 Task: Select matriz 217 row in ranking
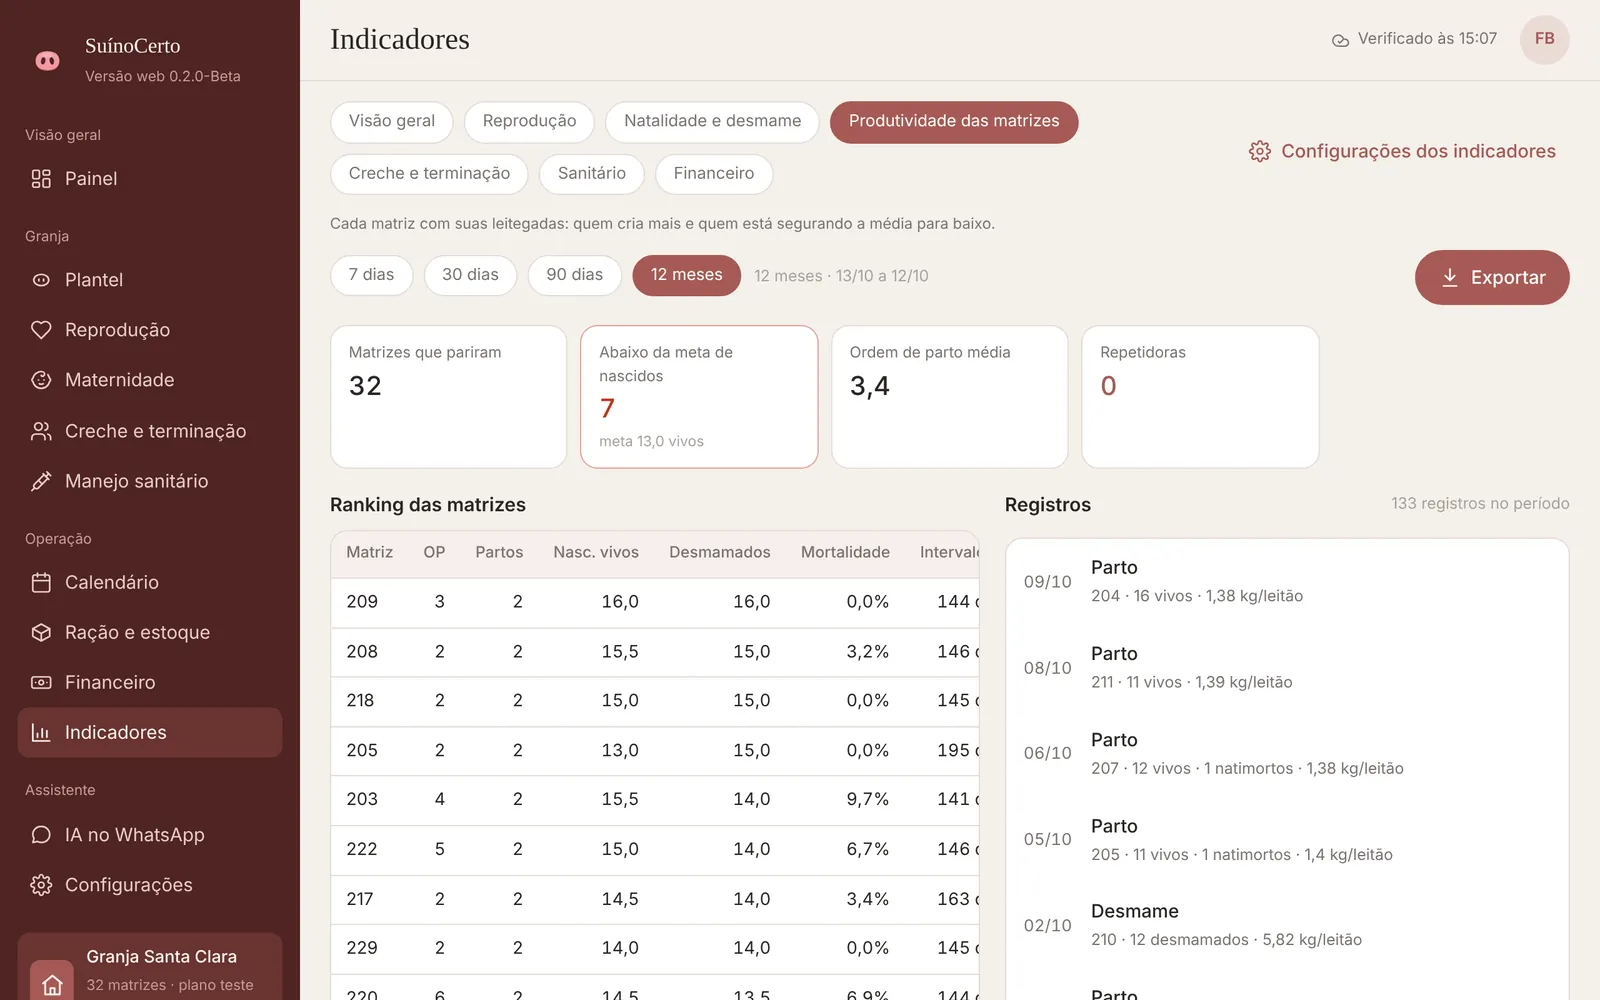(655, 899)
